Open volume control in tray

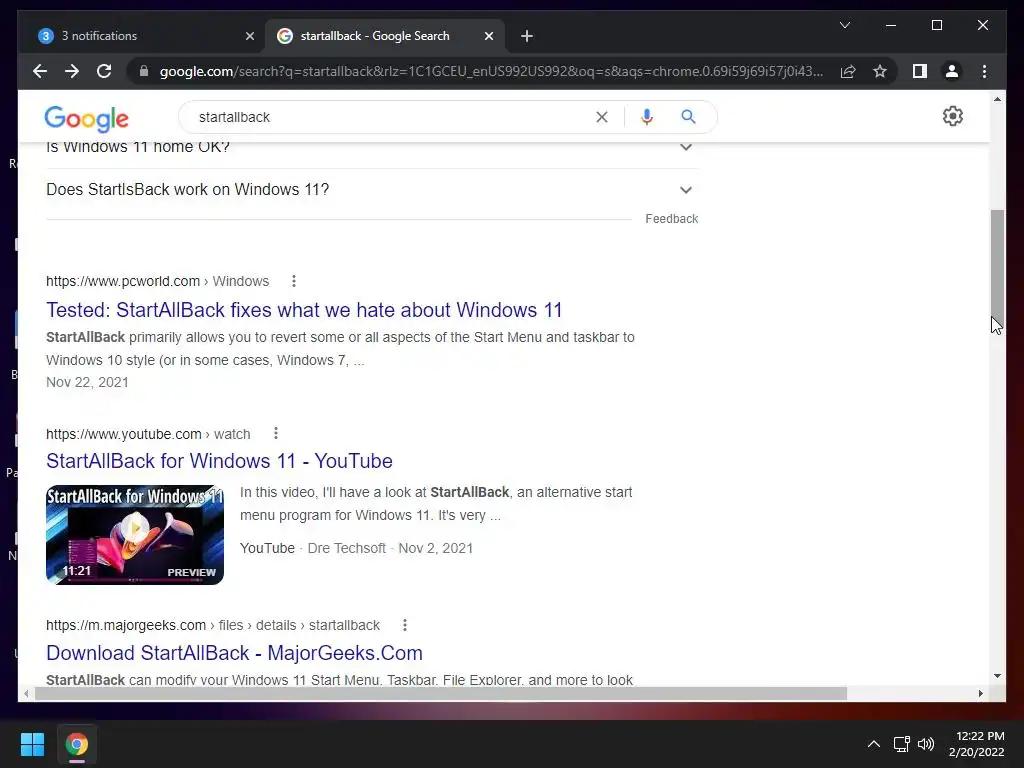[x=926, y=744]
